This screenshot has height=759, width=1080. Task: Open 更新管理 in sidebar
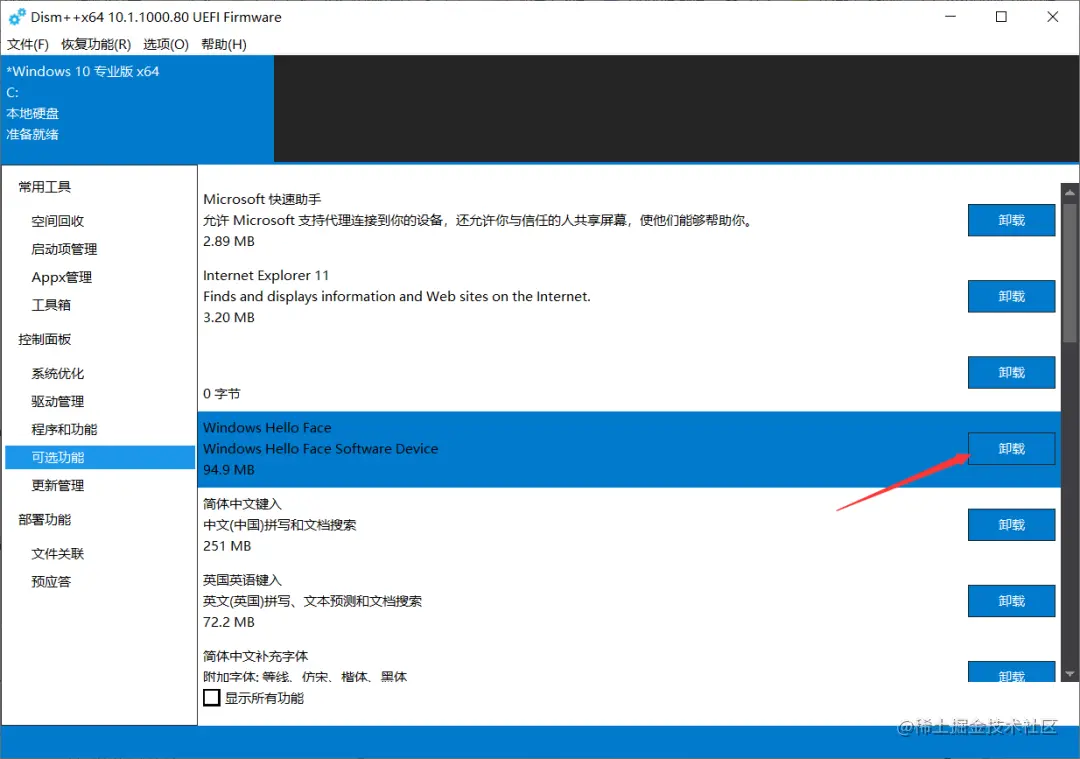58,486
